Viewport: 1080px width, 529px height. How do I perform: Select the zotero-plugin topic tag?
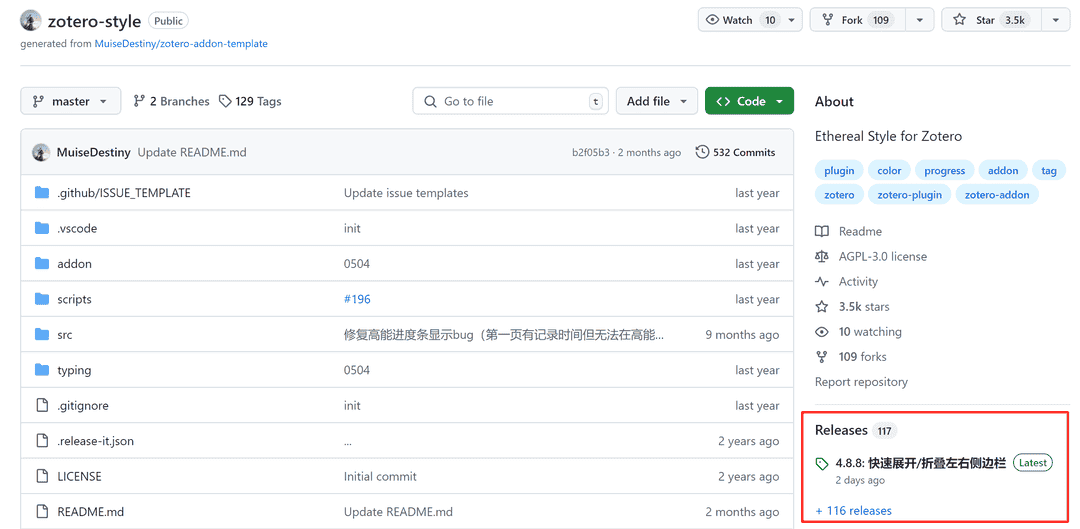coord(909,195)
